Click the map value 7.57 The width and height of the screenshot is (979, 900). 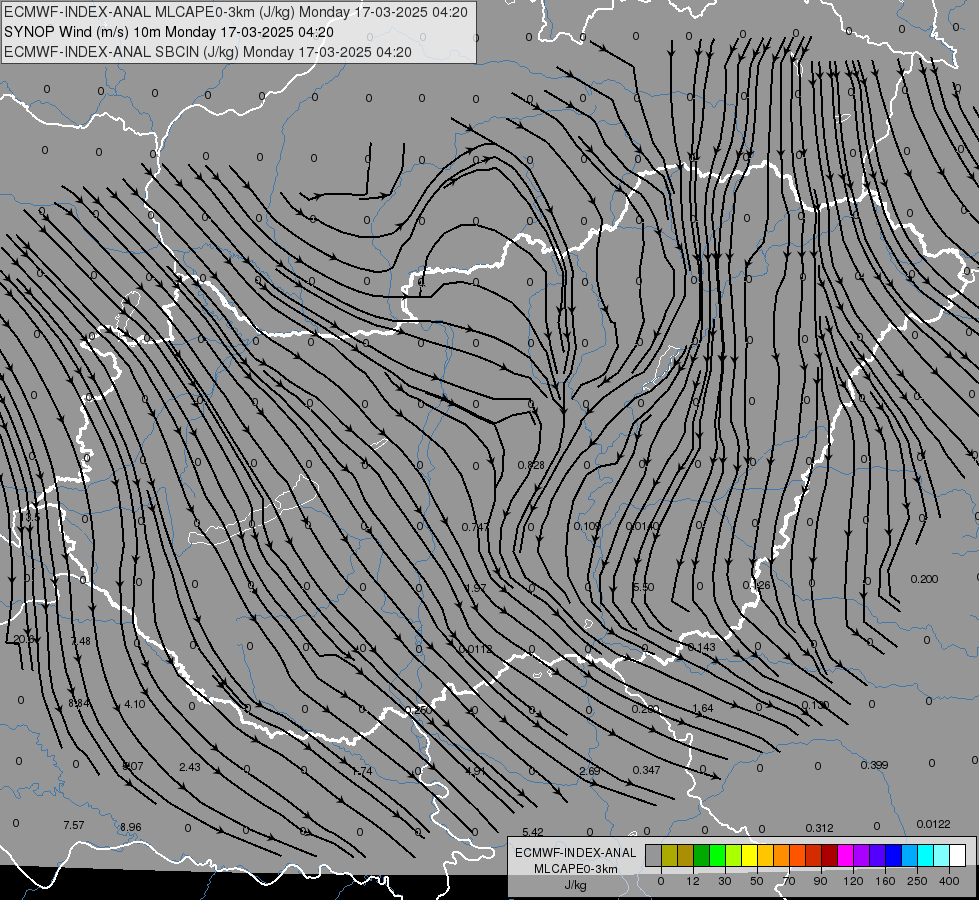74,825
